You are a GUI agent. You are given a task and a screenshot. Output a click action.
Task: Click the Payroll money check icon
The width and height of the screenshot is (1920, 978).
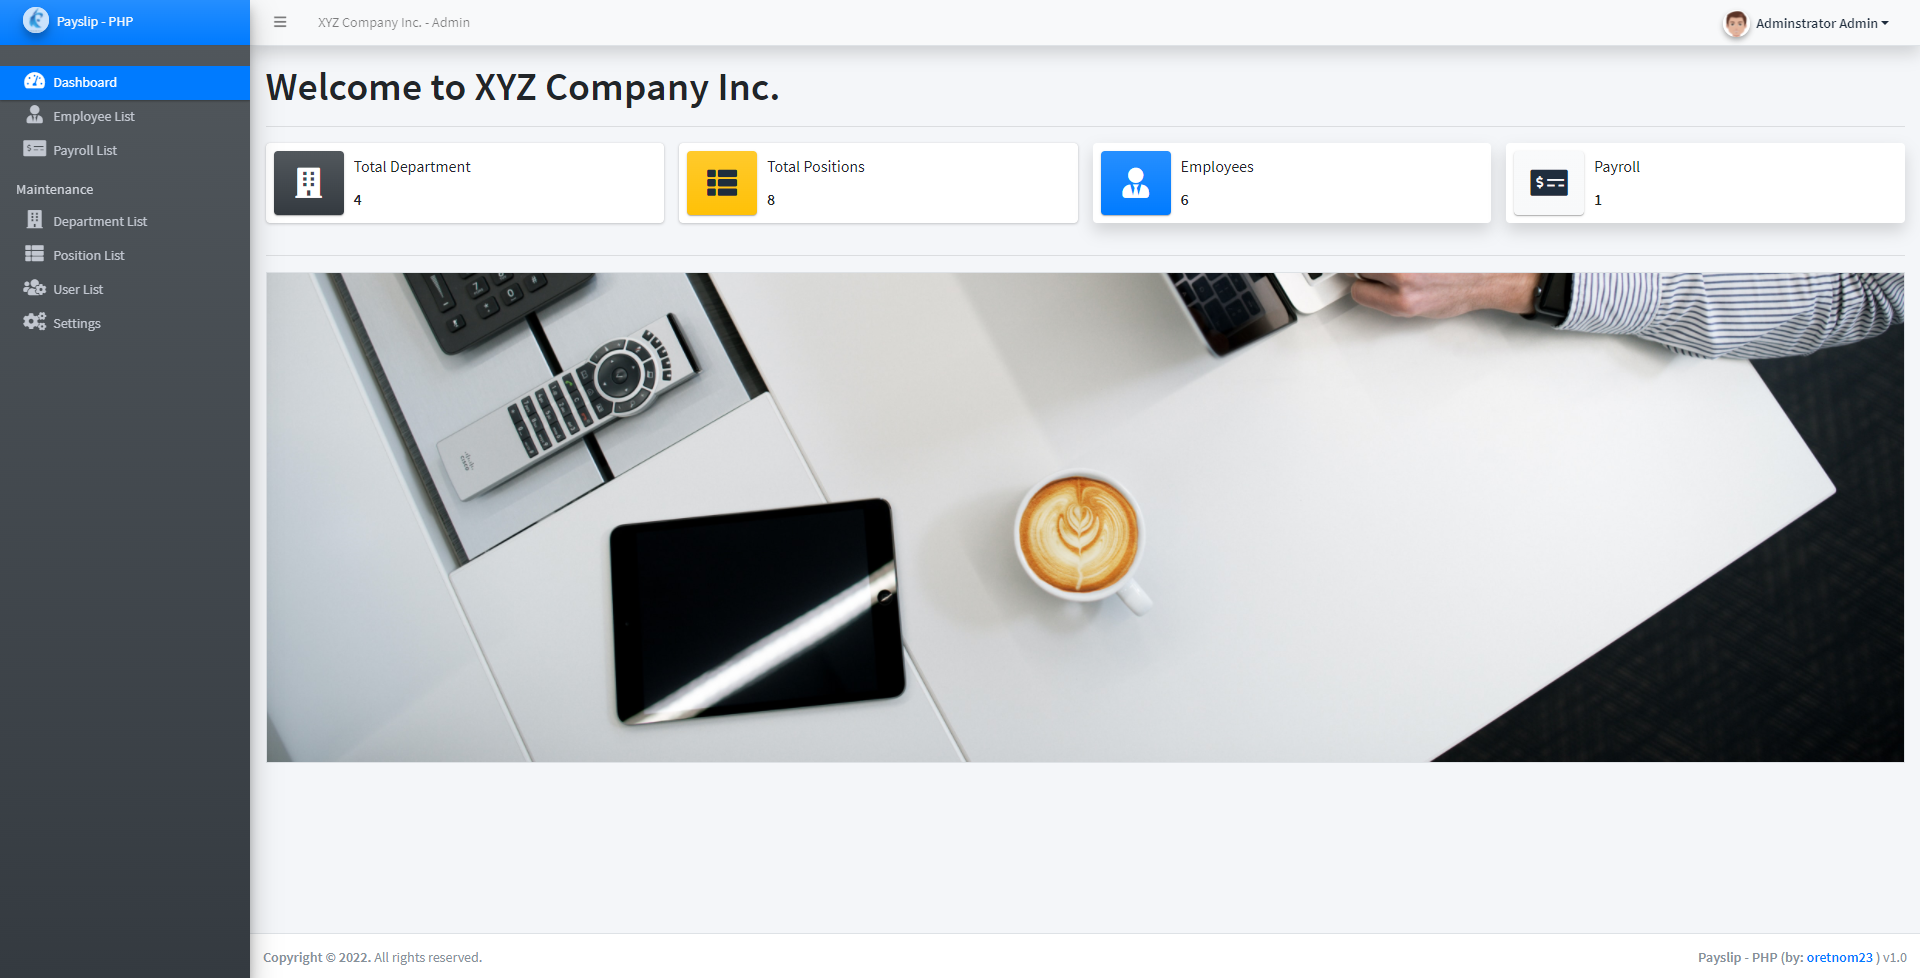1549,183
